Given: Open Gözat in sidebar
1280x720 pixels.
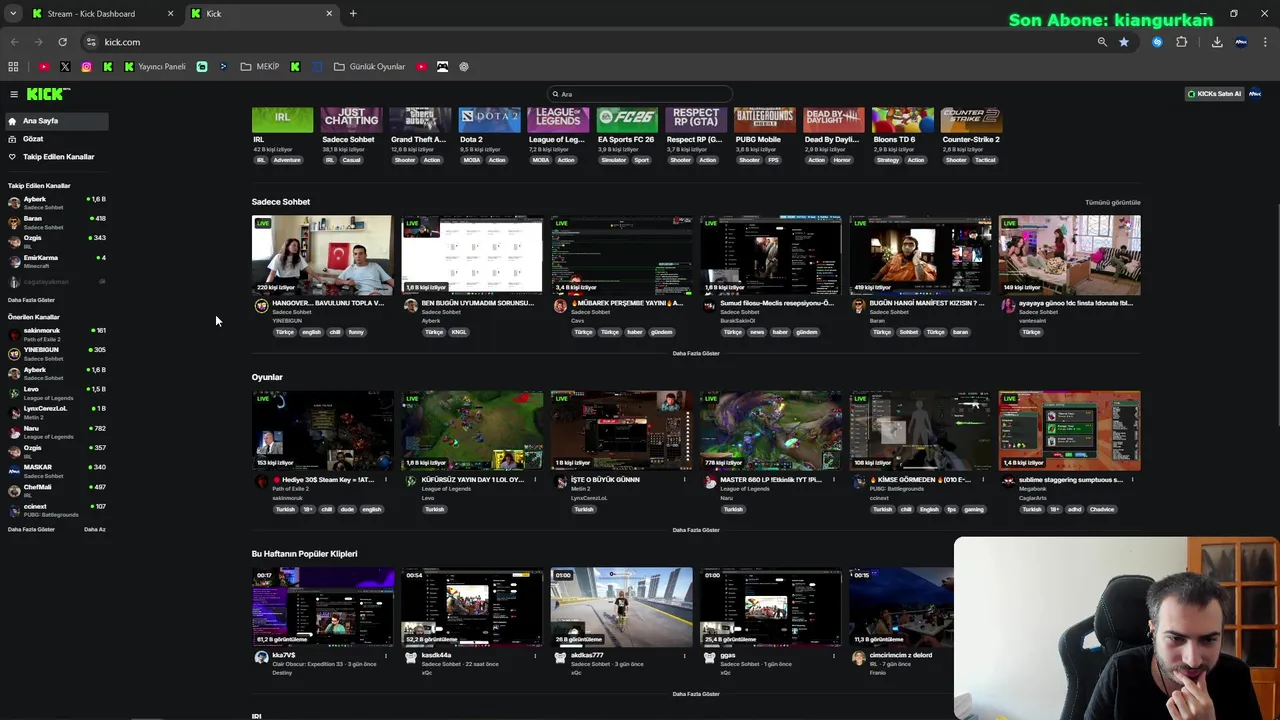Looking at the screenshot, I should coord(56,139).
